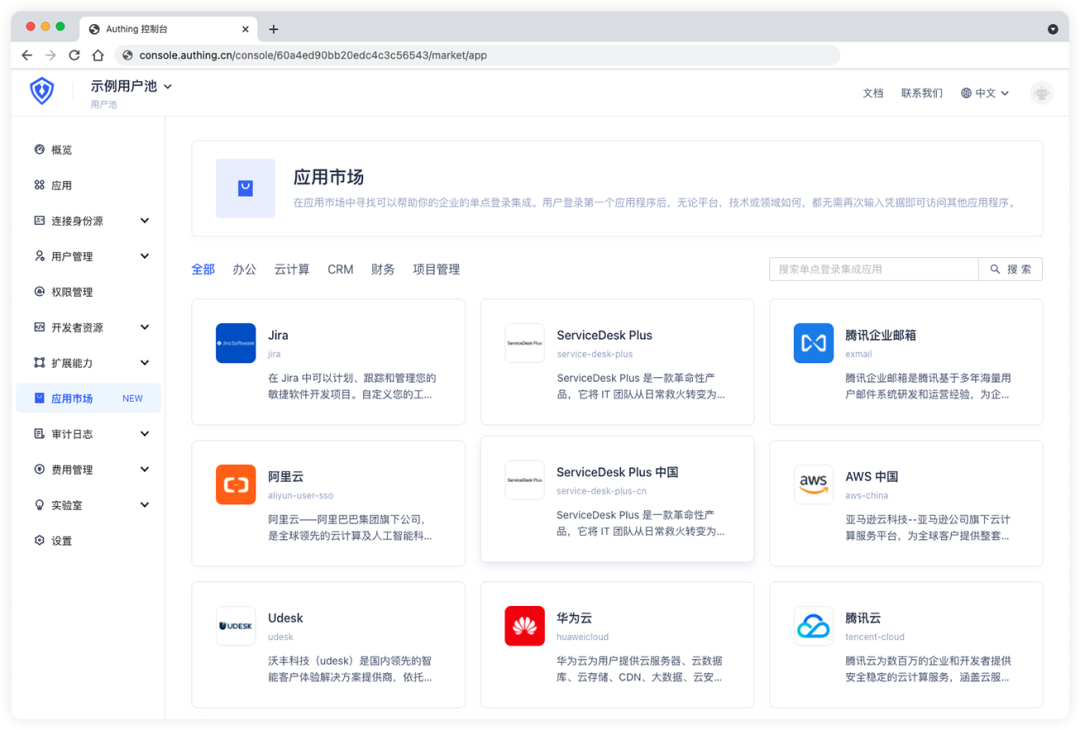
Task: Expand 开发者资源 chevron in sidebar
Action: (145, 327)
